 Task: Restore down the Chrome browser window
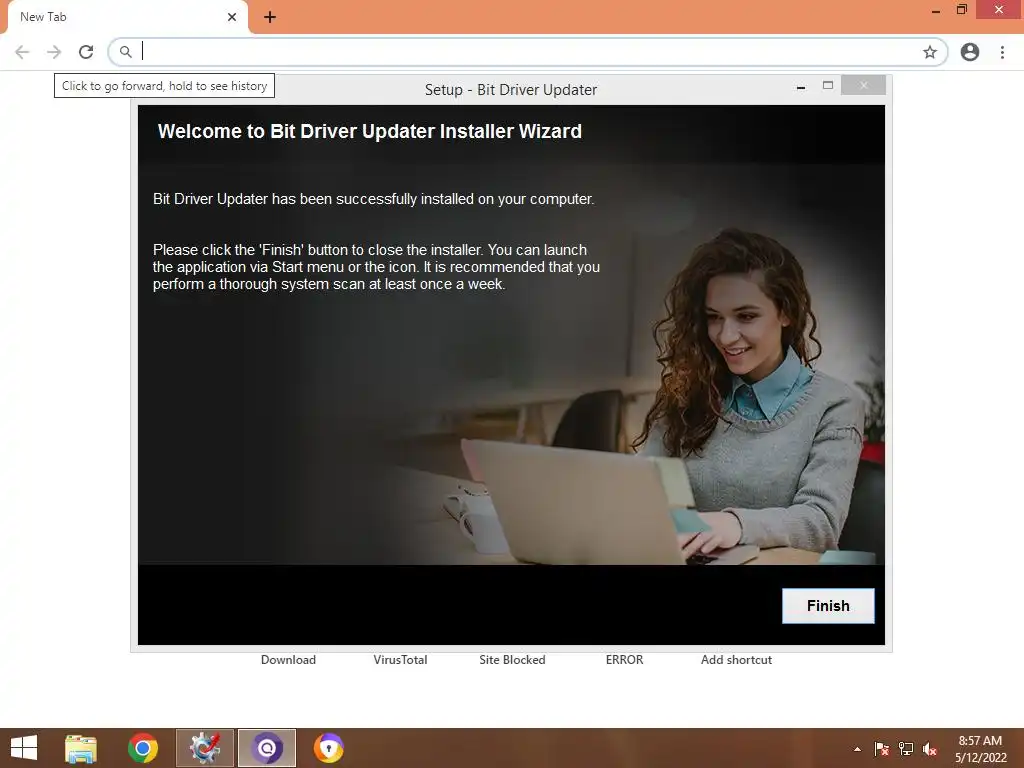(961, 9)
